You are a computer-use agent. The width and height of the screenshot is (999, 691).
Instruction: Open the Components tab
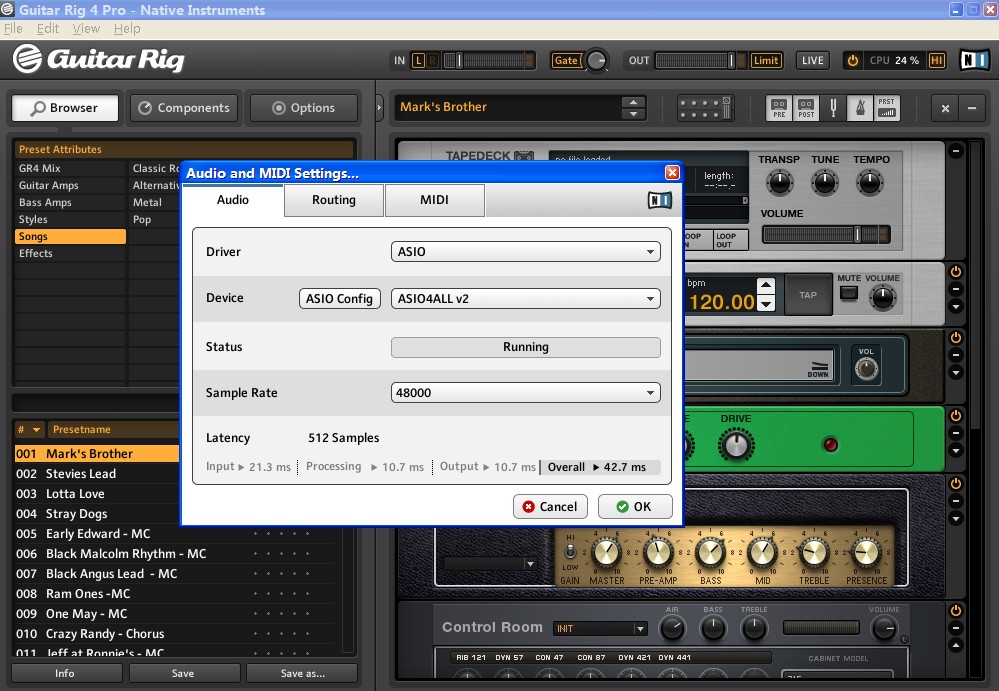click(184, 108)
